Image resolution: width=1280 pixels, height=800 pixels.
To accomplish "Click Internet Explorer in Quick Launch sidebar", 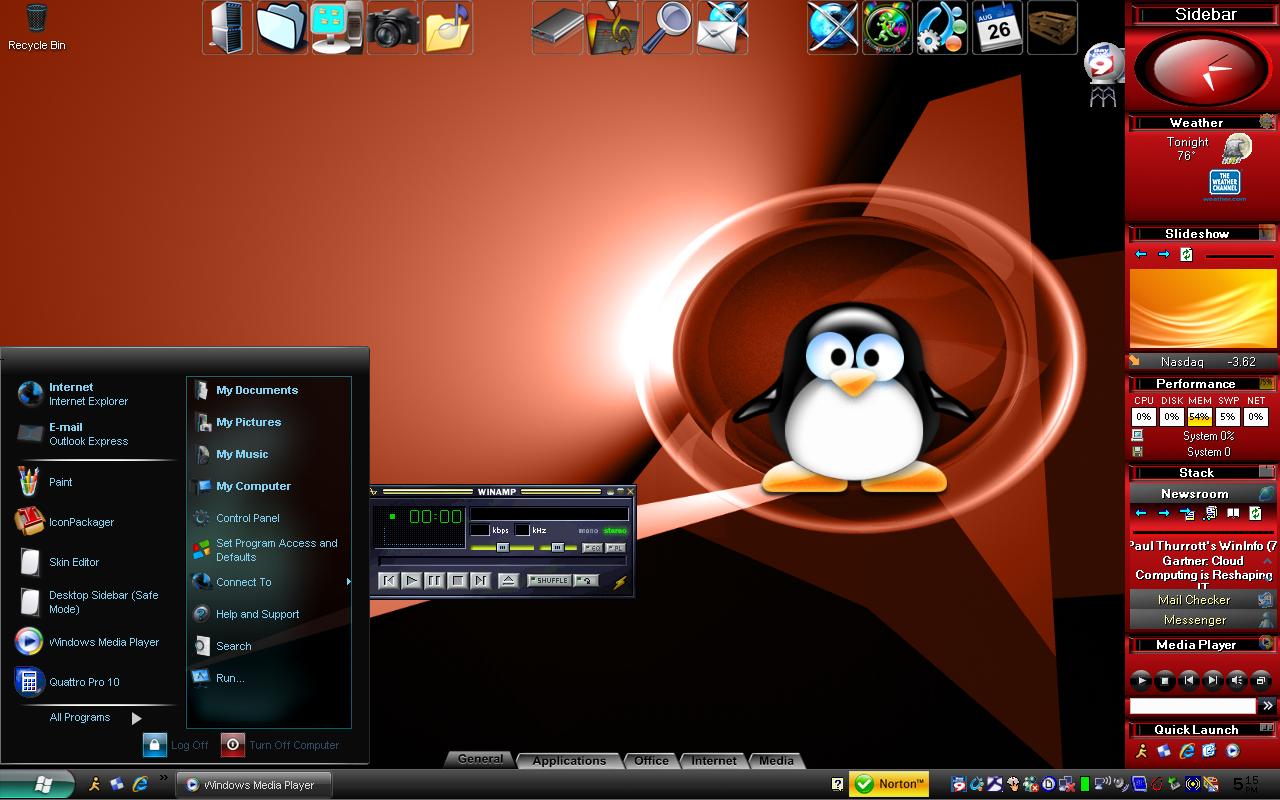I will (x=1187, y=751).
